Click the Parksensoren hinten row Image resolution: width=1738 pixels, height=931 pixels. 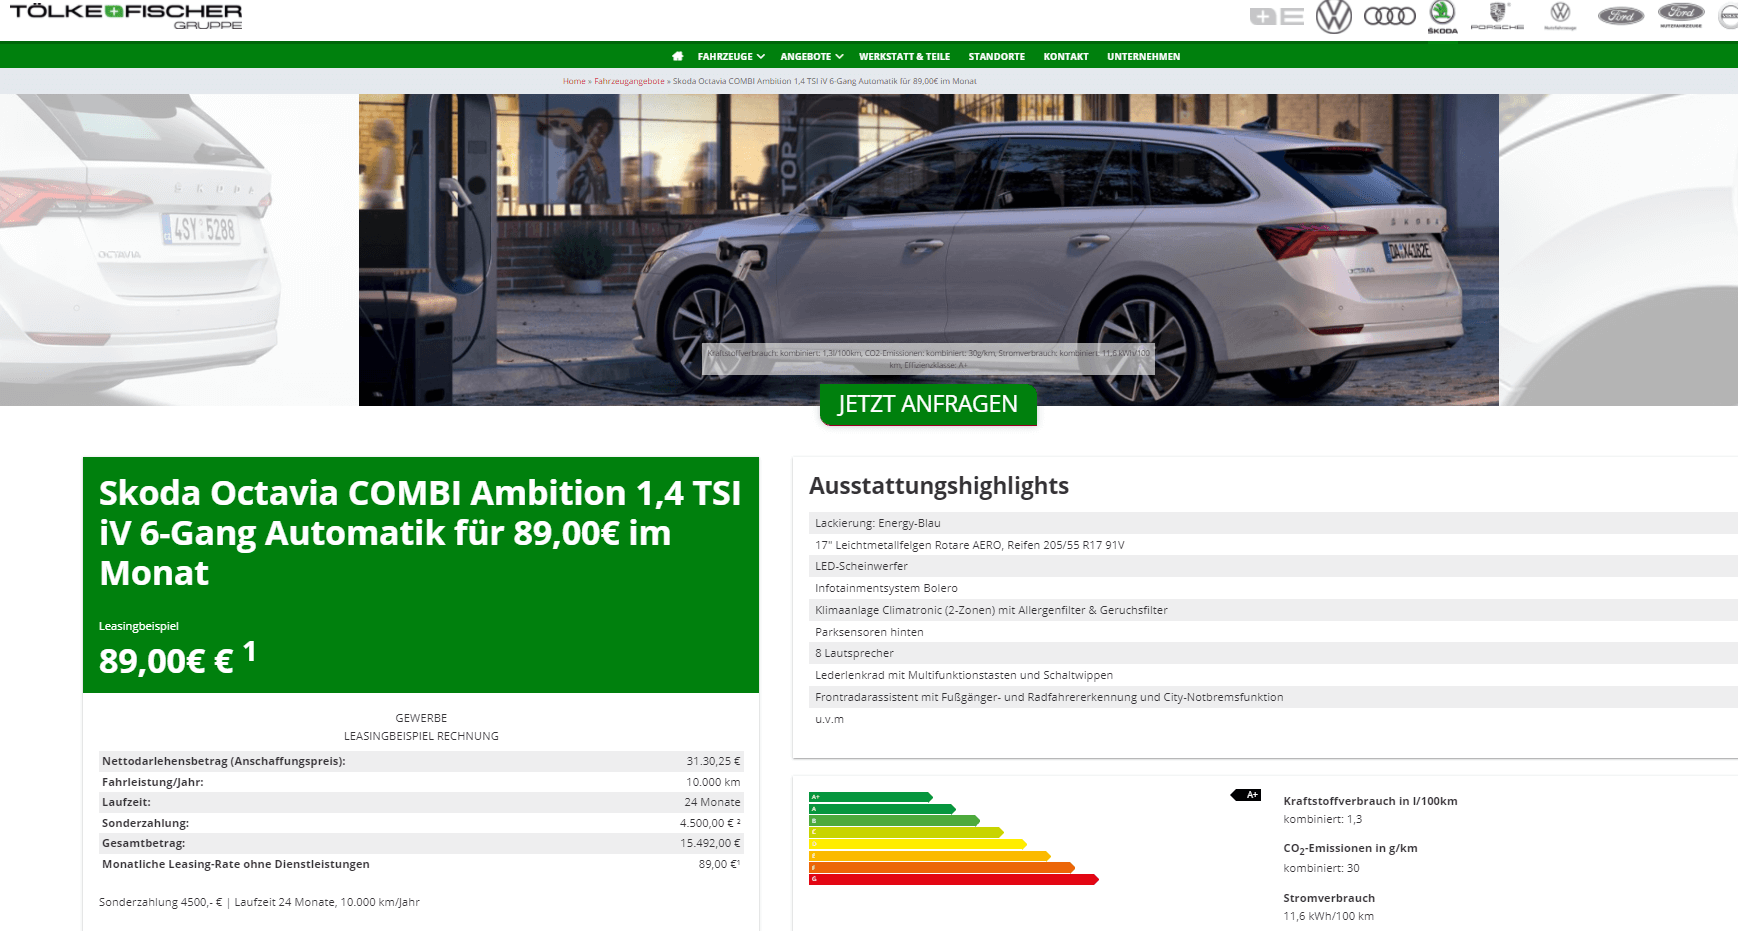1273,632
